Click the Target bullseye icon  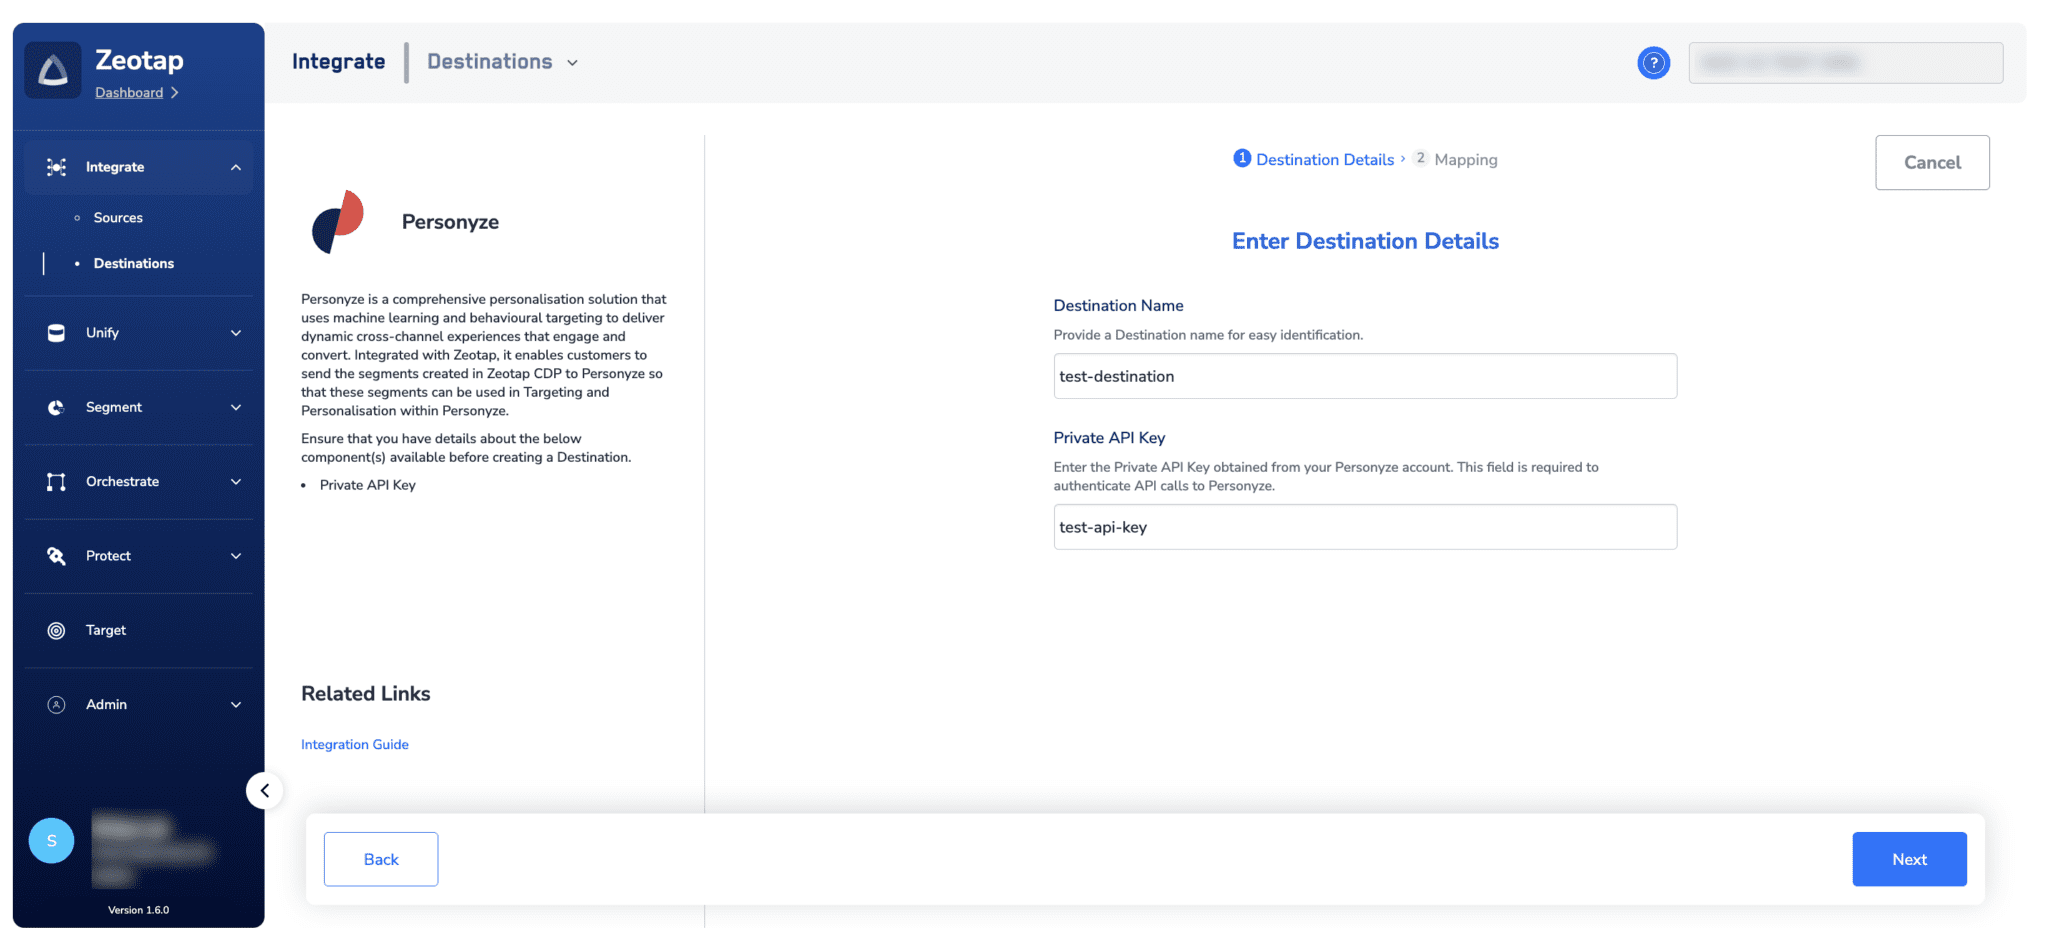point(56,630)
